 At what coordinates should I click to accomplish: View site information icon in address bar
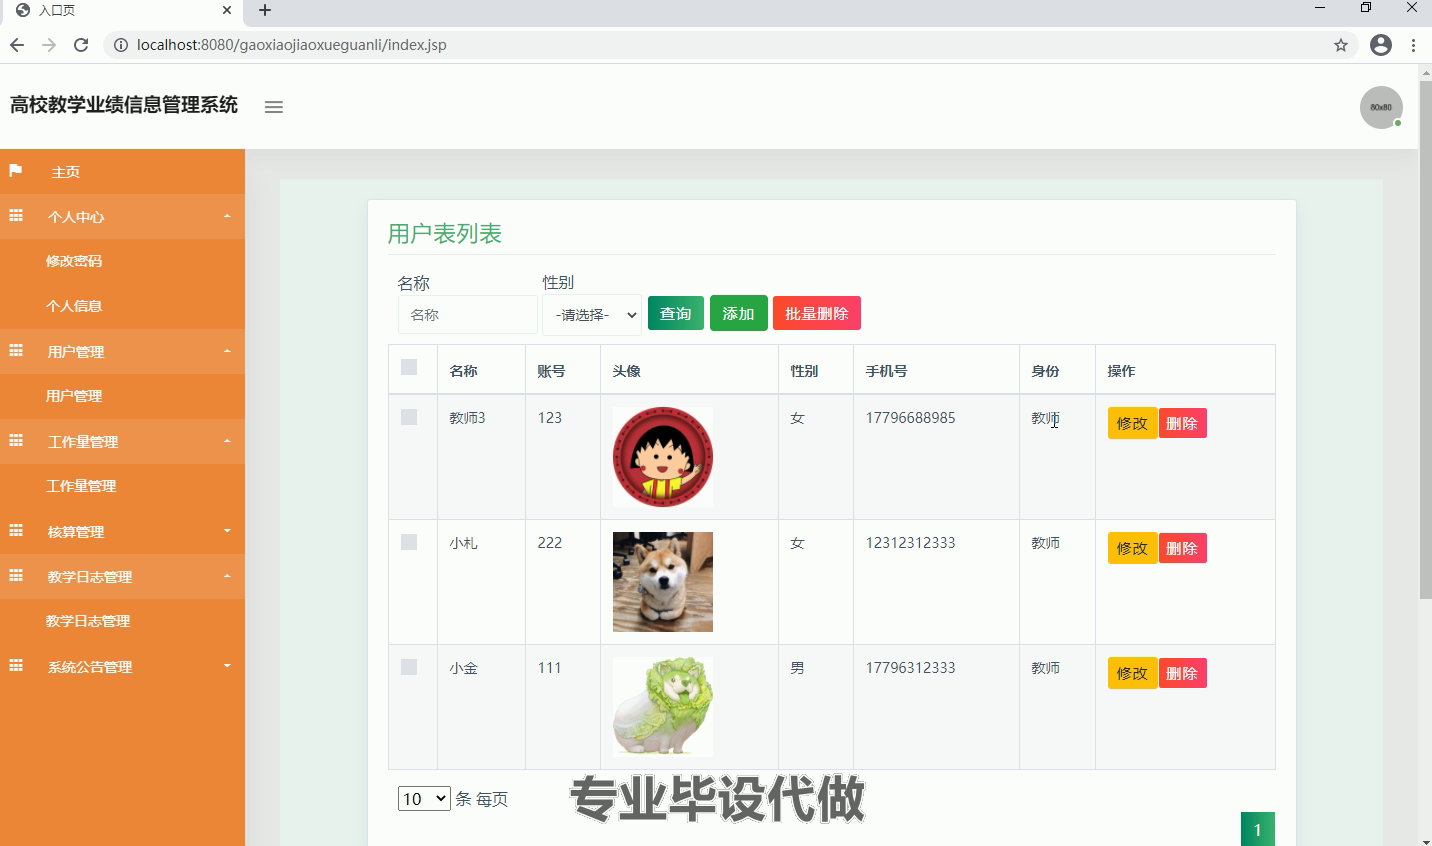tap(120, 45)
